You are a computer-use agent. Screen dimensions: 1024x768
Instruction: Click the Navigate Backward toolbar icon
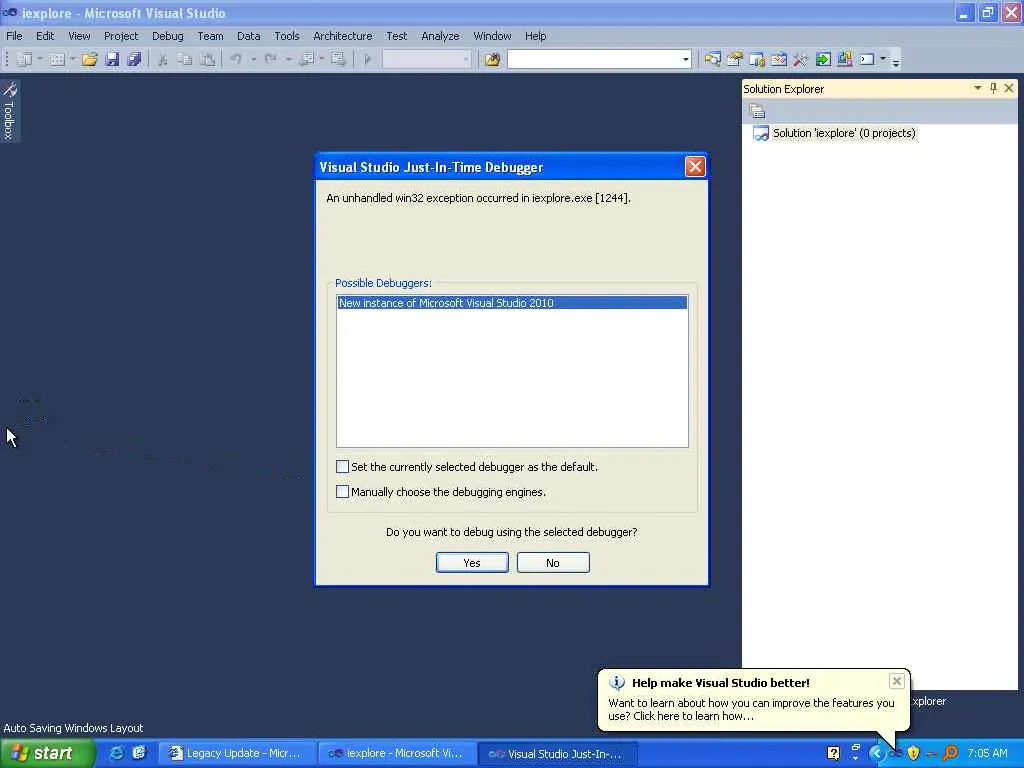pos(306,59)
